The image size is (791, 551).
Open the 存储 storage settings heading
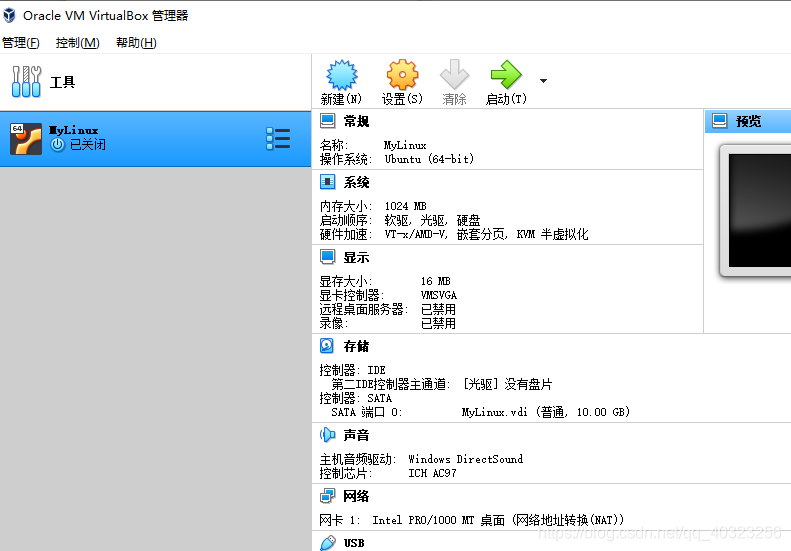357,346
